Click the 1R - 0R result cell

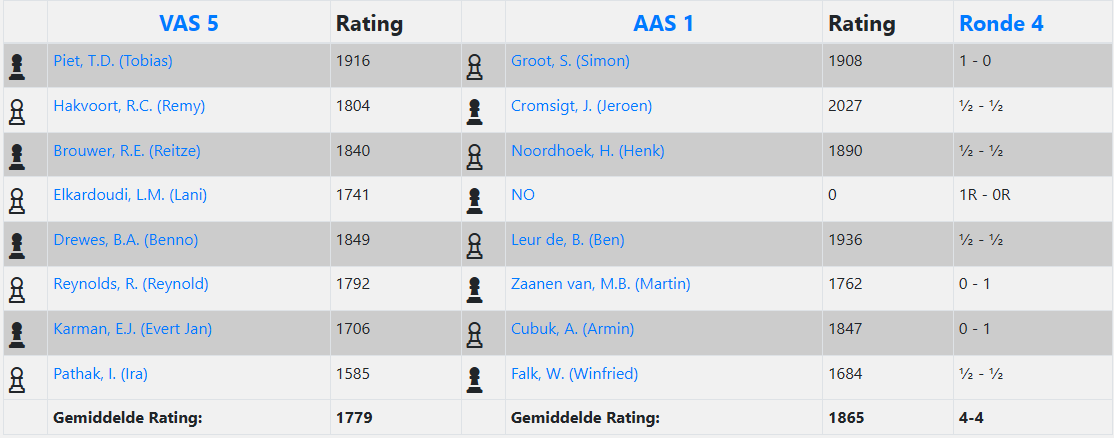coord(984,195)
